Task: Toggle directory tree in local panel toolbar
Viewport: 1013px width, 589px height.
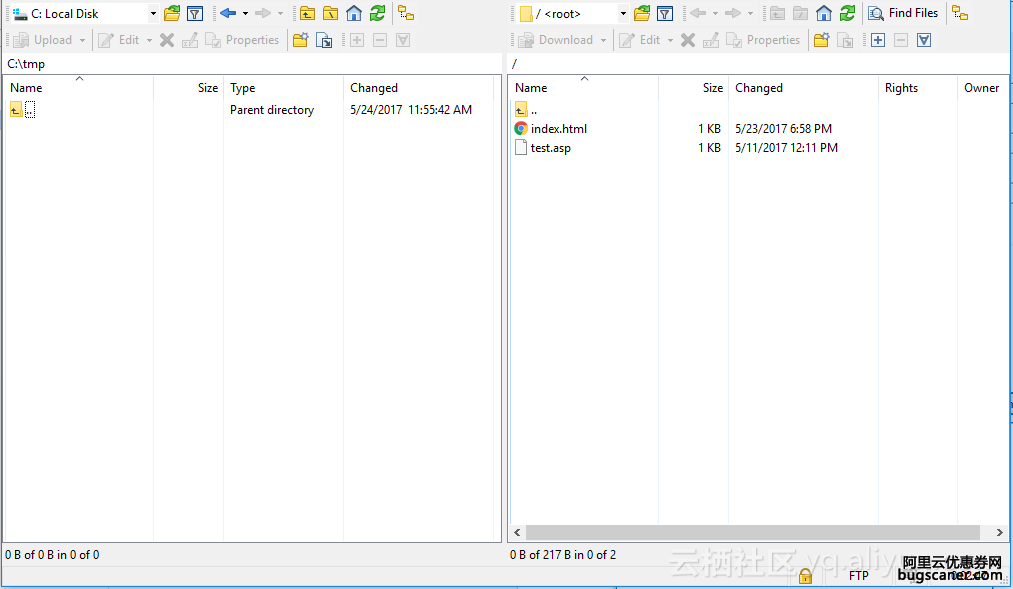Action: point(406,13)
